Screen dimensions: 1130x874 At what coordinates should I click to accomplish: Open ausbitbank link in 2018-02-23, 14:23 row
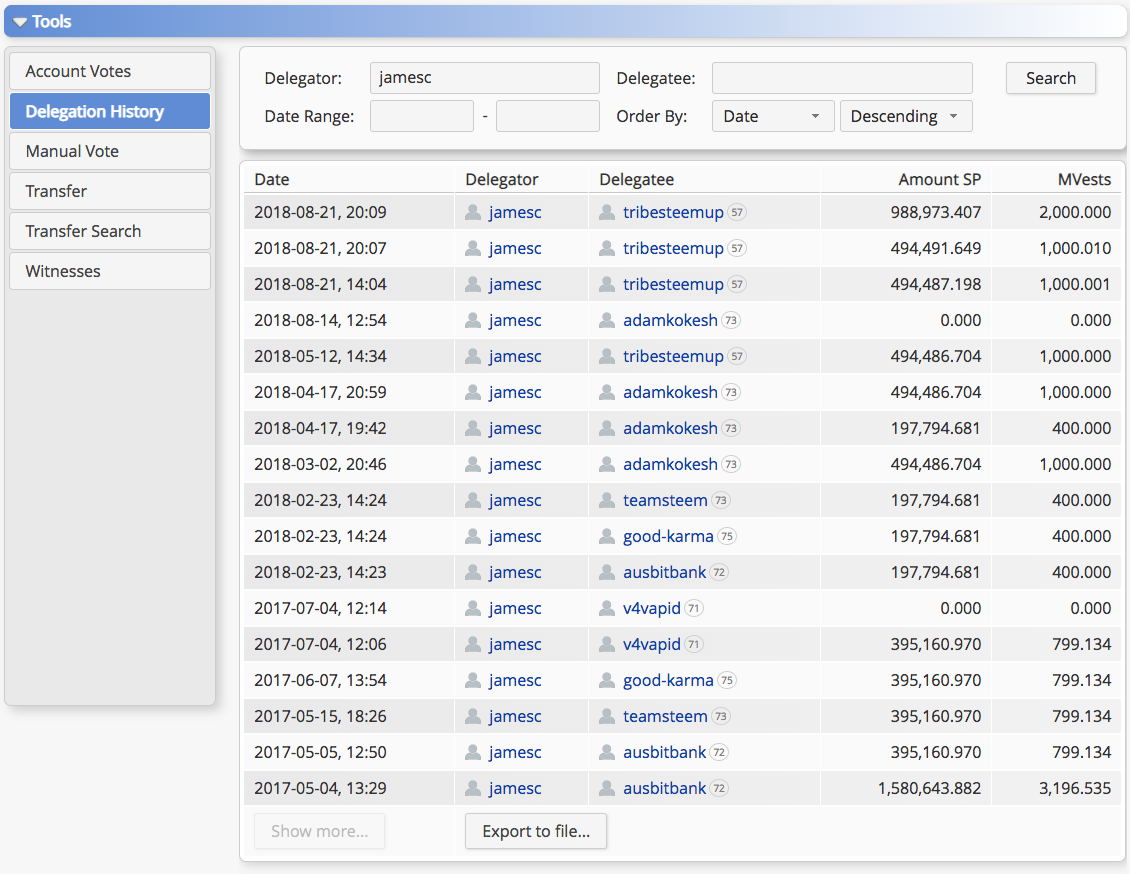pyautogui.click(x=664, y=572)
